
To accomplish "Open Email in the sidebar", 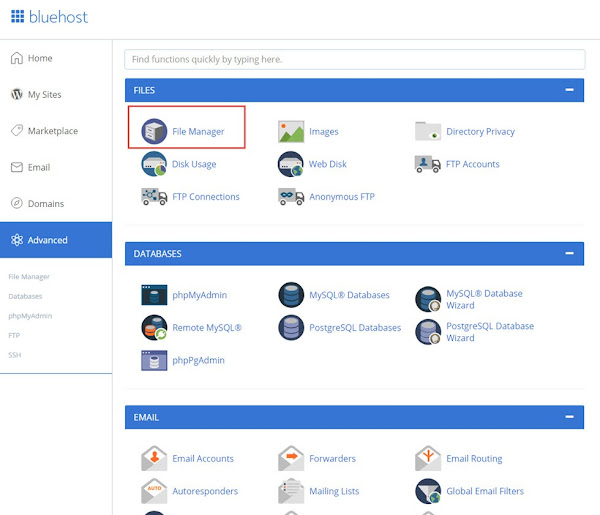I will tap(56, 167).
